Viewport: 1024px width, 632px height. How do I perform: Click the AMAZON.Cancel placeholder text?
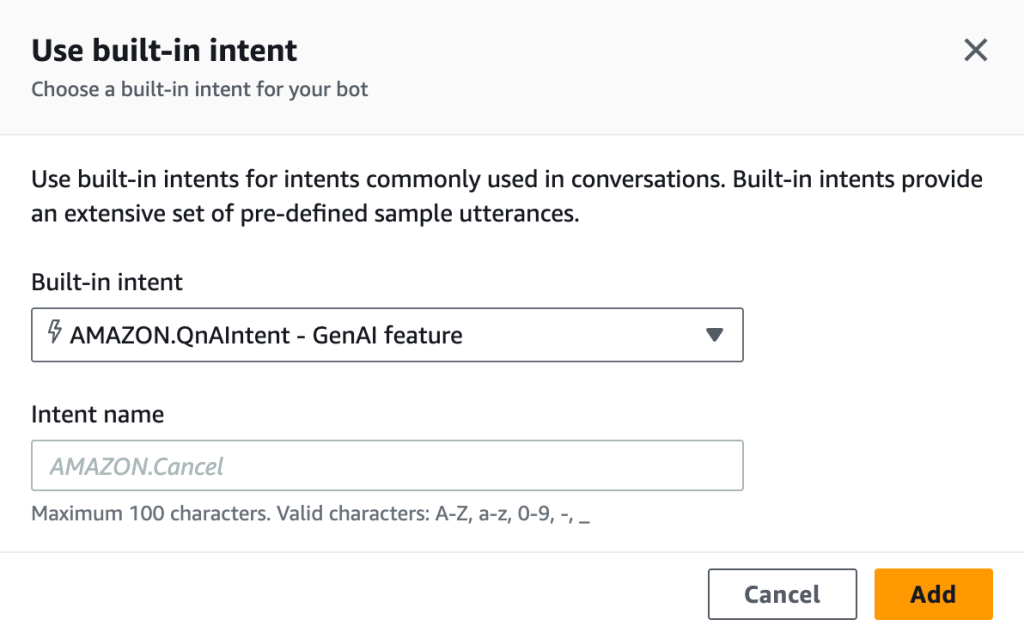tap(137, 467)
